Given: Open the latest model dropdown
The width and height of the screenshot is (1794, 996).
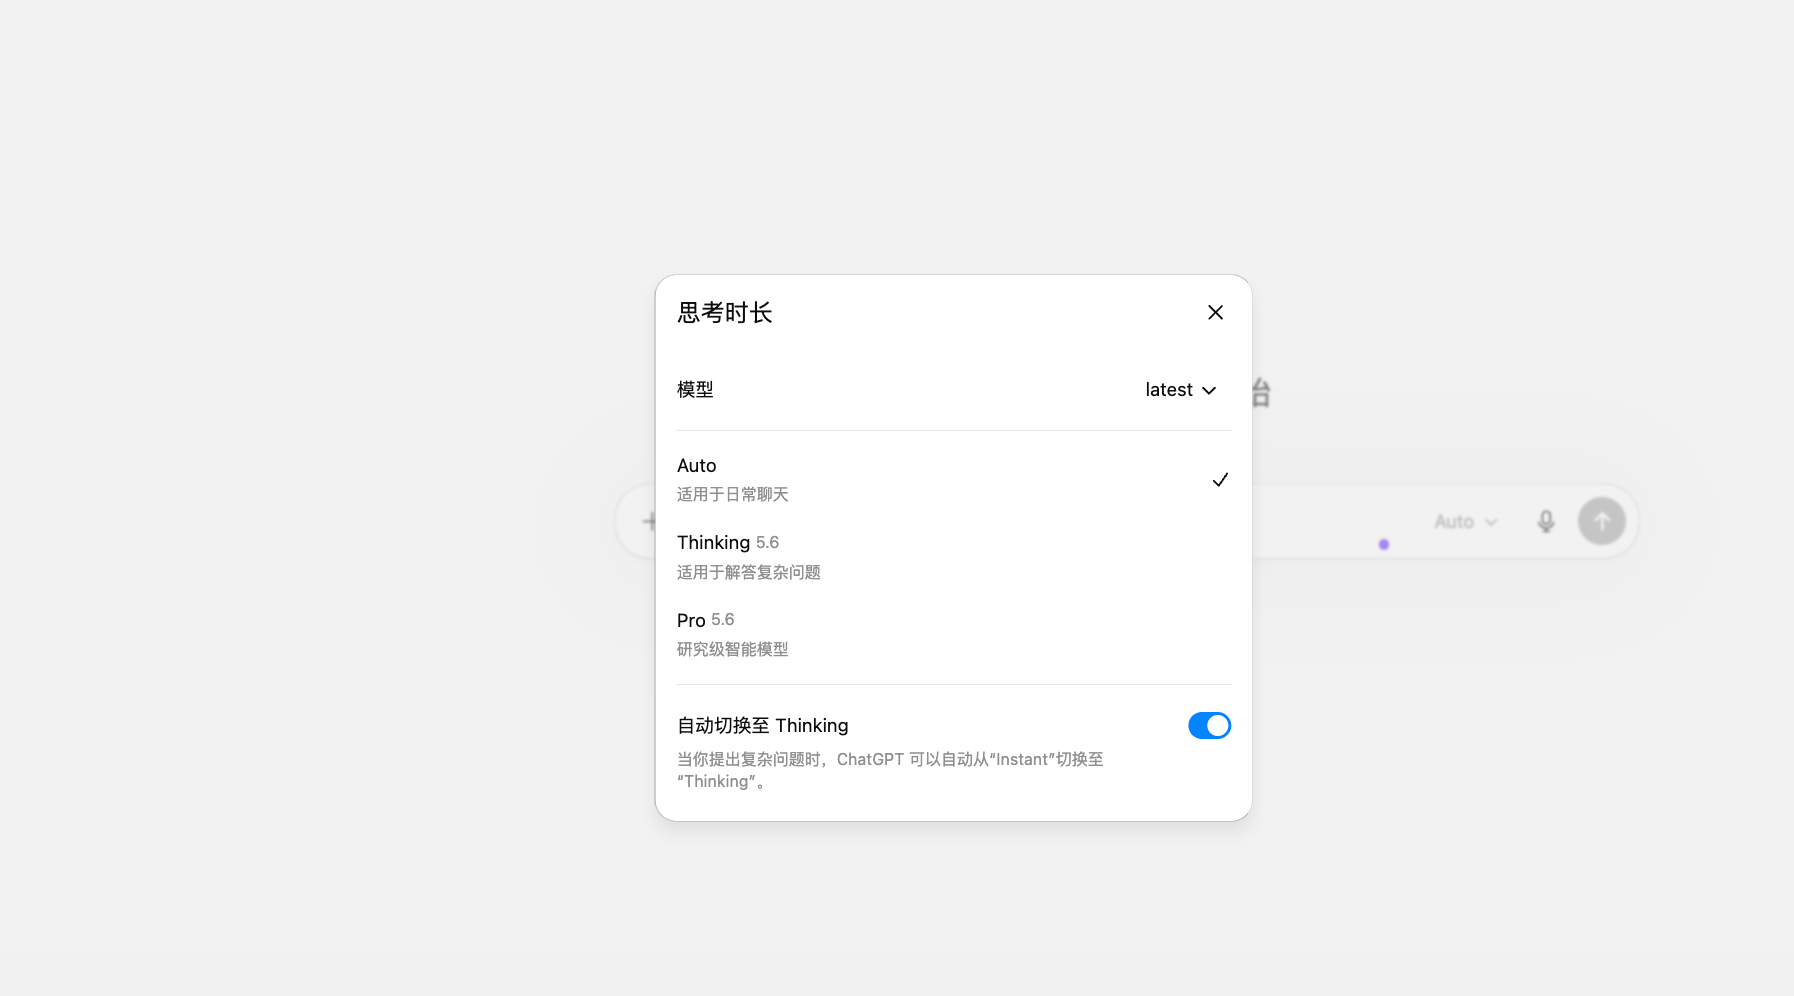Looking at the screenshot, I should (1181, 390).
